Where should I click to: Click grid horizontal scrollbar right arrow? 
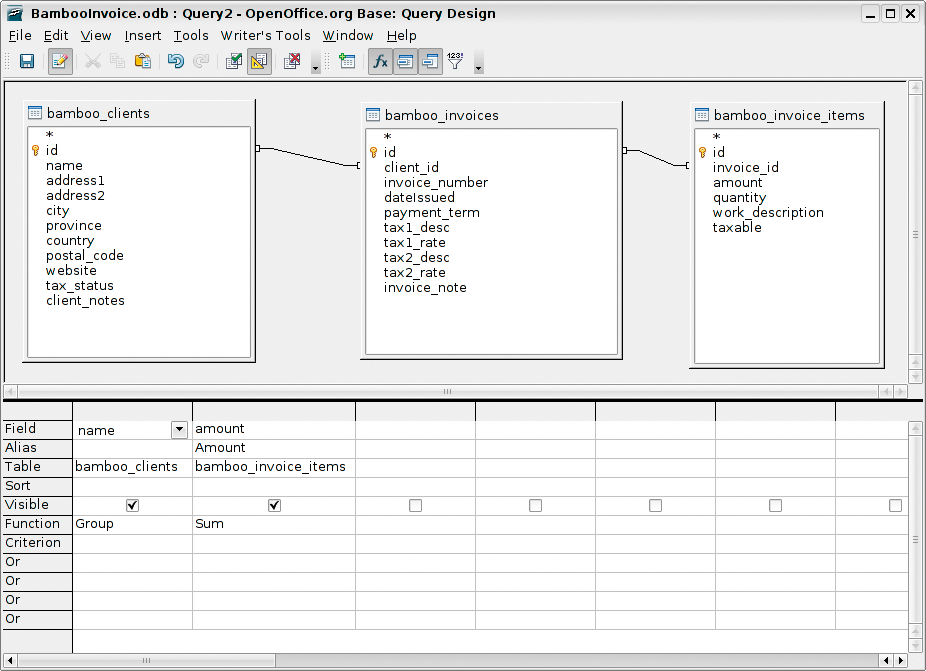pos(901,660)
